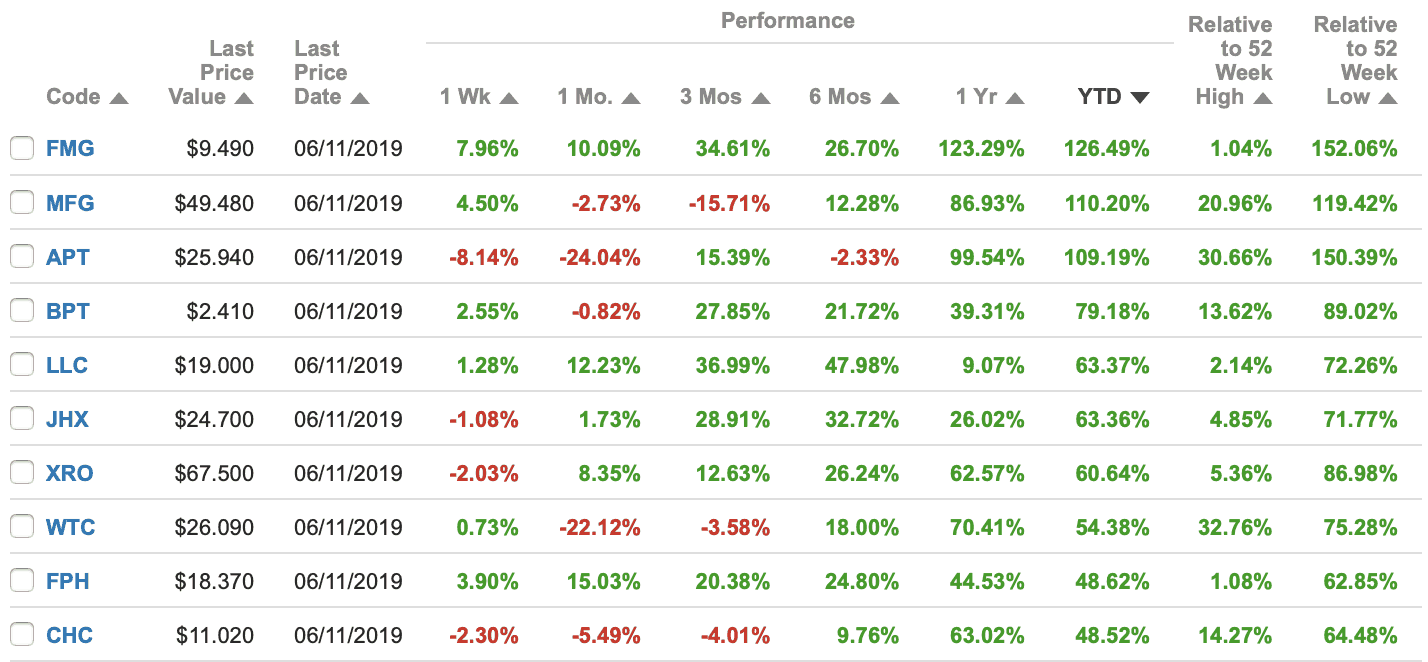Tick the CHC row checkbox

[21, 635]
